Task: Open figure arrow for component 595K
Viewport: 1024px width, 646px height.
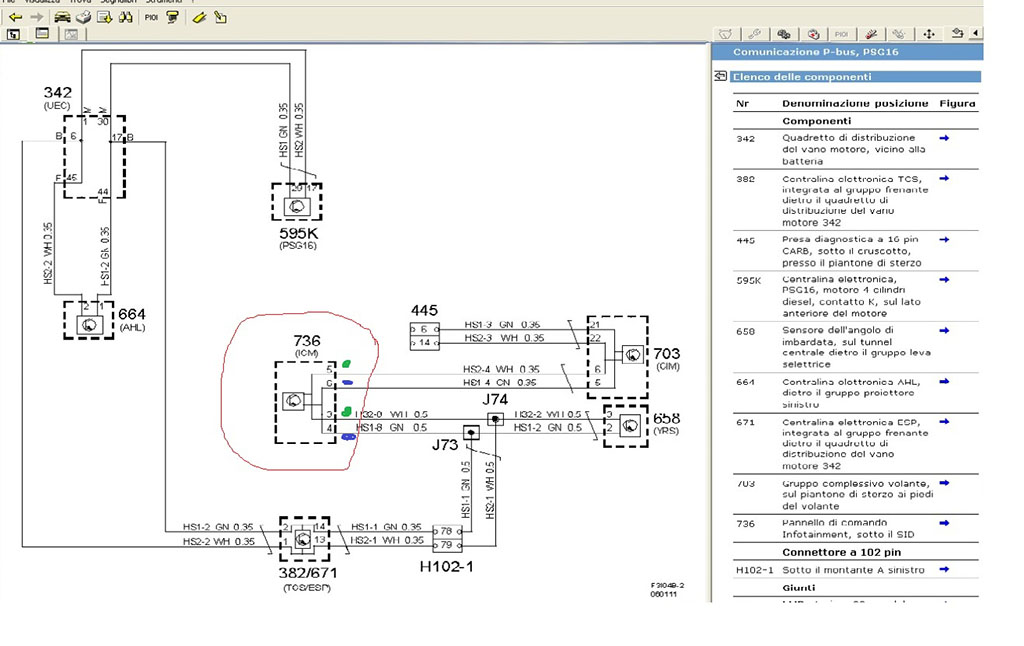Action: (x=944, y=280)
